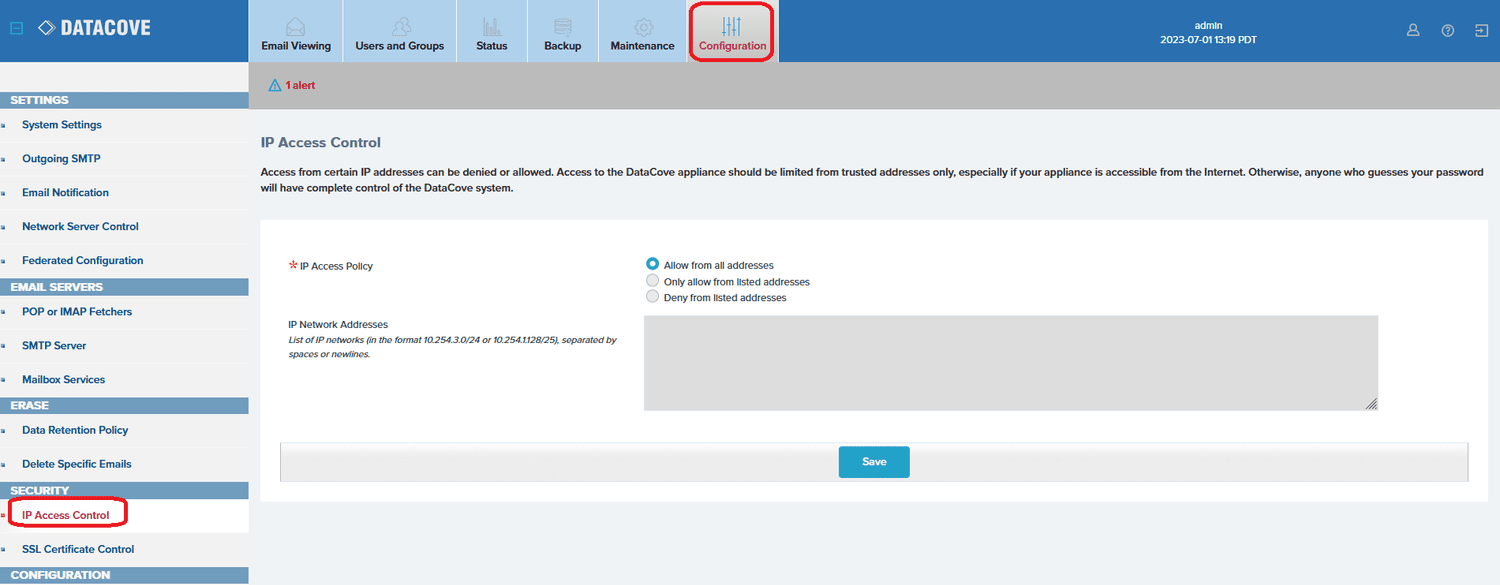Click the logout arrow icon
Screen dimensions: 1500x585
1482,30
